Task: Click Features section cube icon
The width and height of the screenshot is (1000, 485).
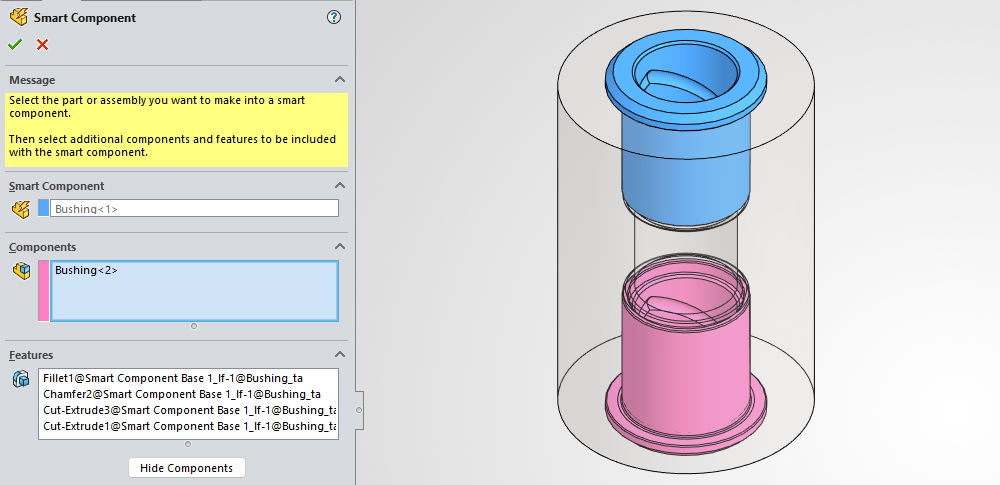Action: (22, 379)
